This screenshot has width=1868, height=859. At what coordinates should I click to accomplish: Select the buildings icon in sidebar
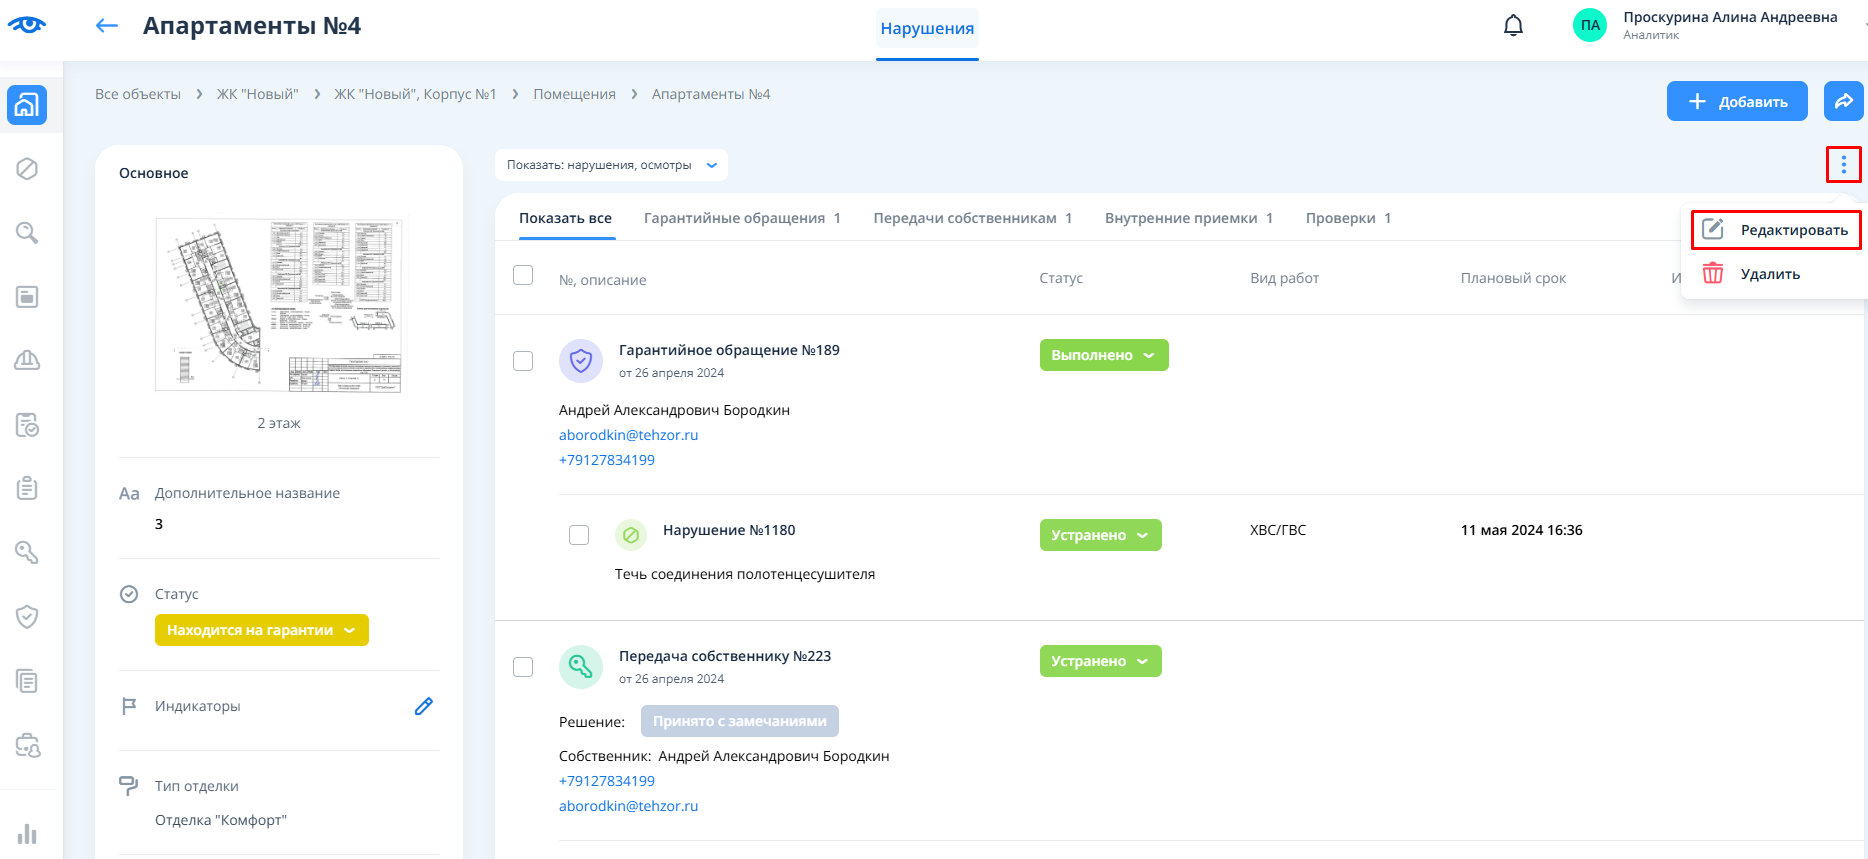pyautogui.click(x=27, y=105)
